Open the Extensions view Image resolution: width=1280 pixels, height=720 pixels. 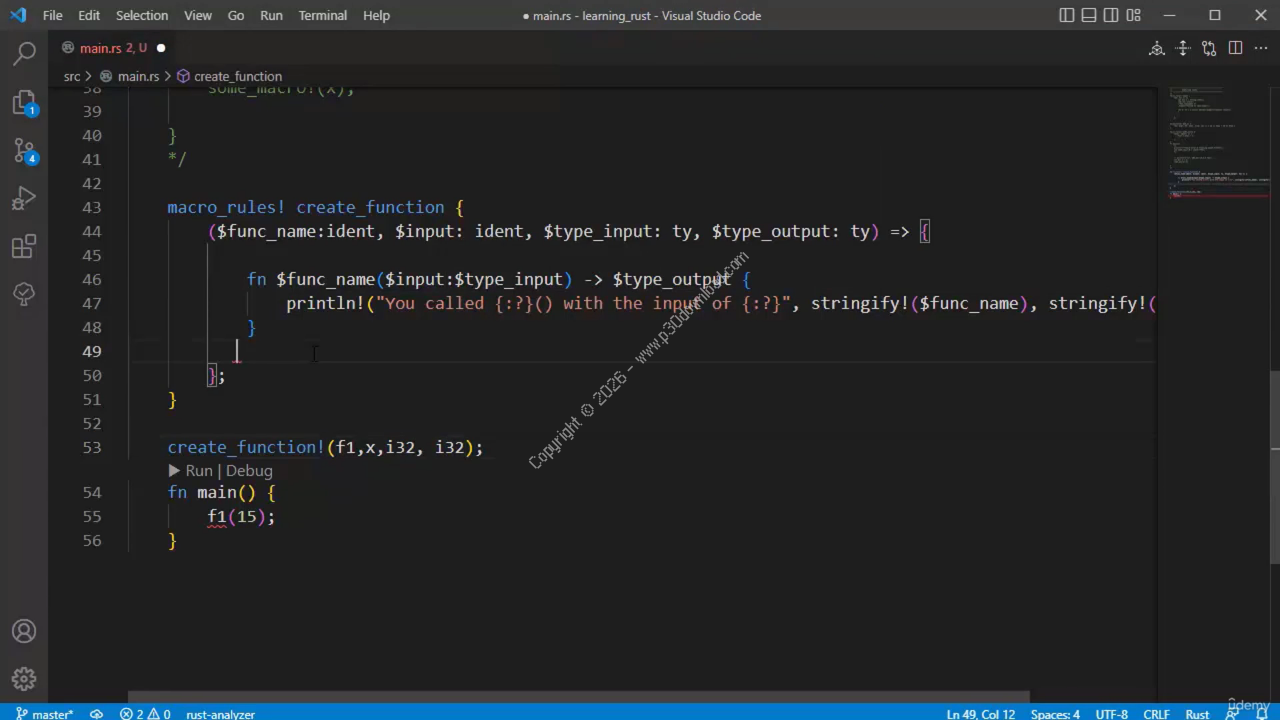pyautogui.click(x=24, y=247)
